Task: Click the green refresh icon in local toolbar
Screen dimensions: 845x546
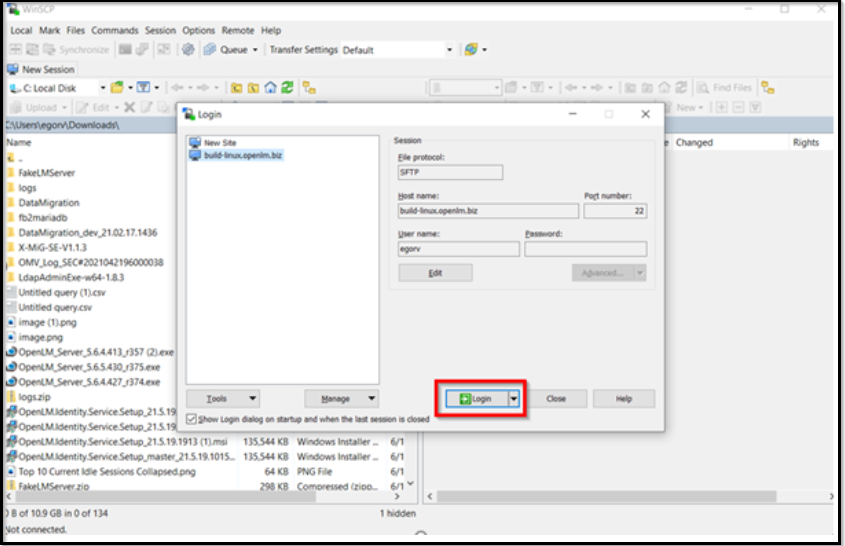Action: pos(287,88)
